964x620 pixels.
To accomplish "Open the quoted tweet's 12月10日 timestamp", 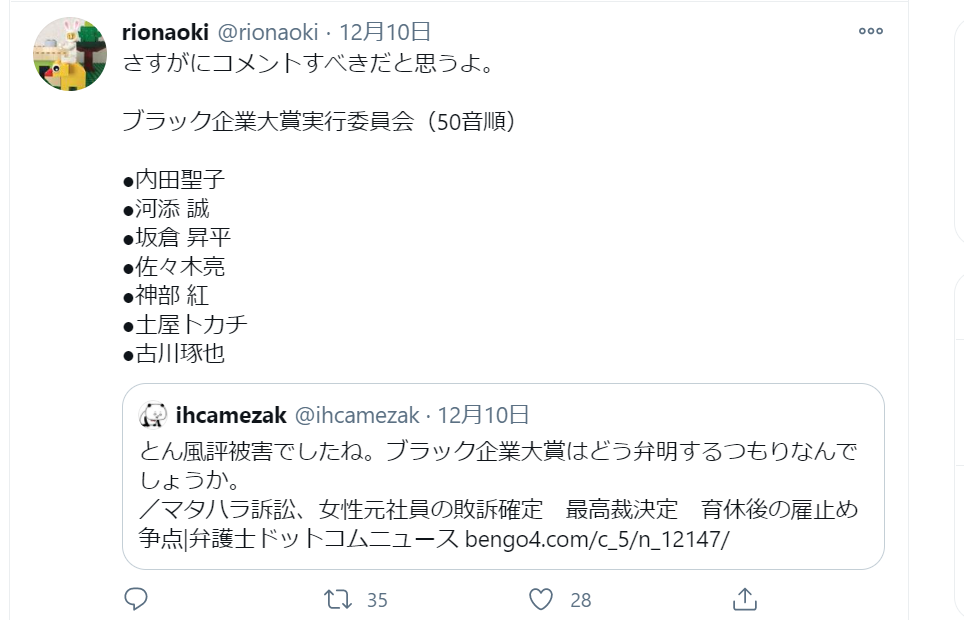I will click(483, 415).
